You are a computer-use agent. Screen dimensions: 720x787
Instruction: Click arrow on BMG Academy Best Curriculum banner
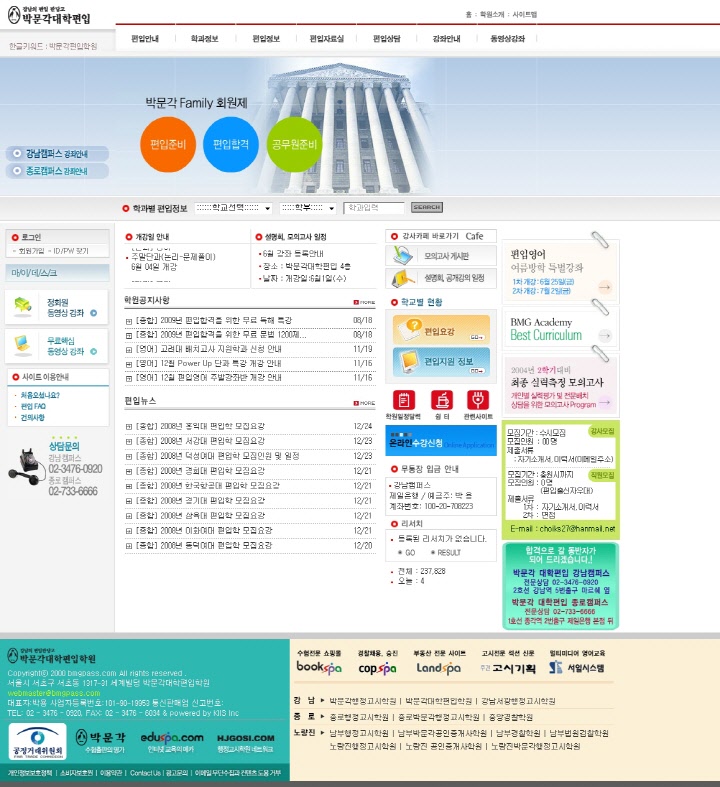pyautogui.click(x=605, y=335)
